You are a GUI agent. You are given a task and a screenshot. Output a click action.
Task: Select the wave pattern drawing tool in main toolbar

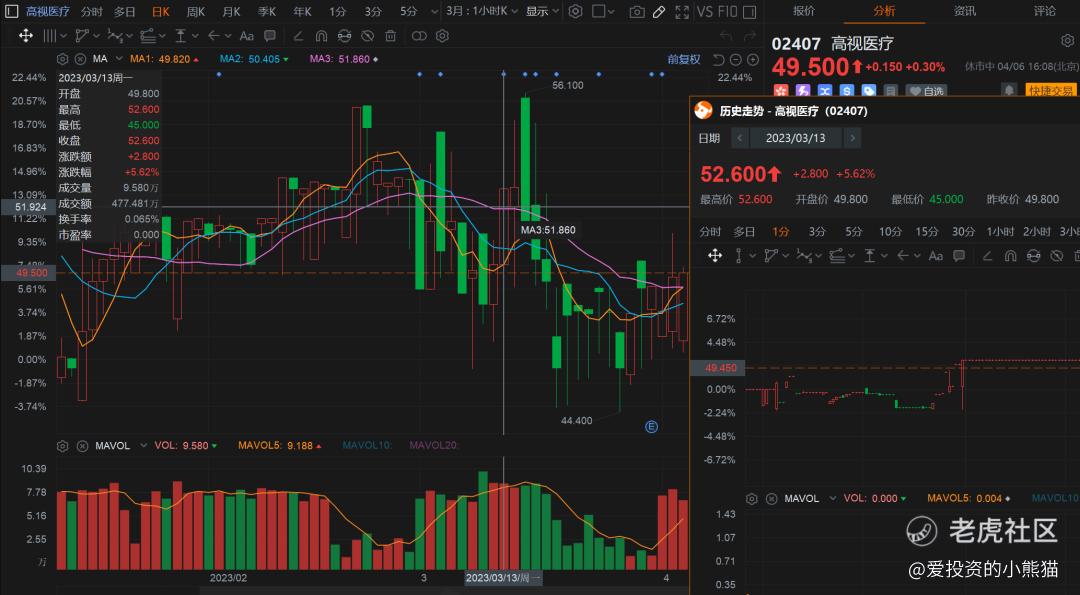[115, 36]
